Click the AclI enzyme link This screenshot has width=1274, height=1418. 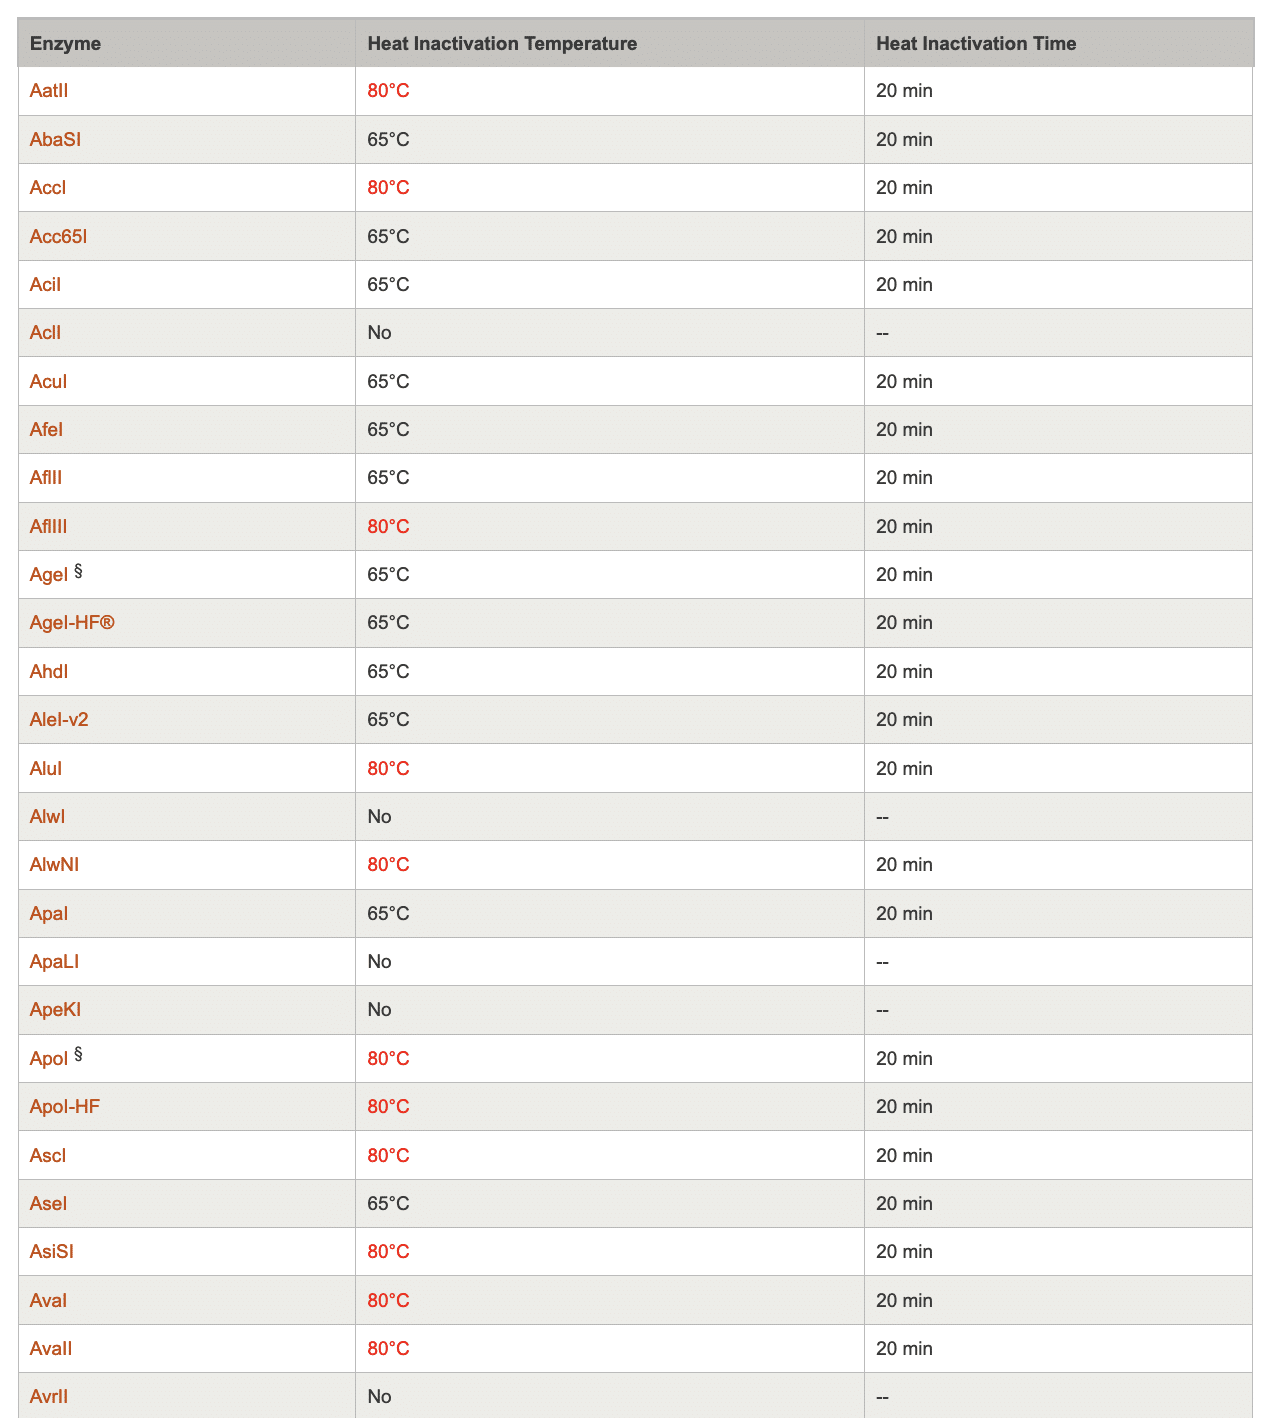(x=45, y=333)
